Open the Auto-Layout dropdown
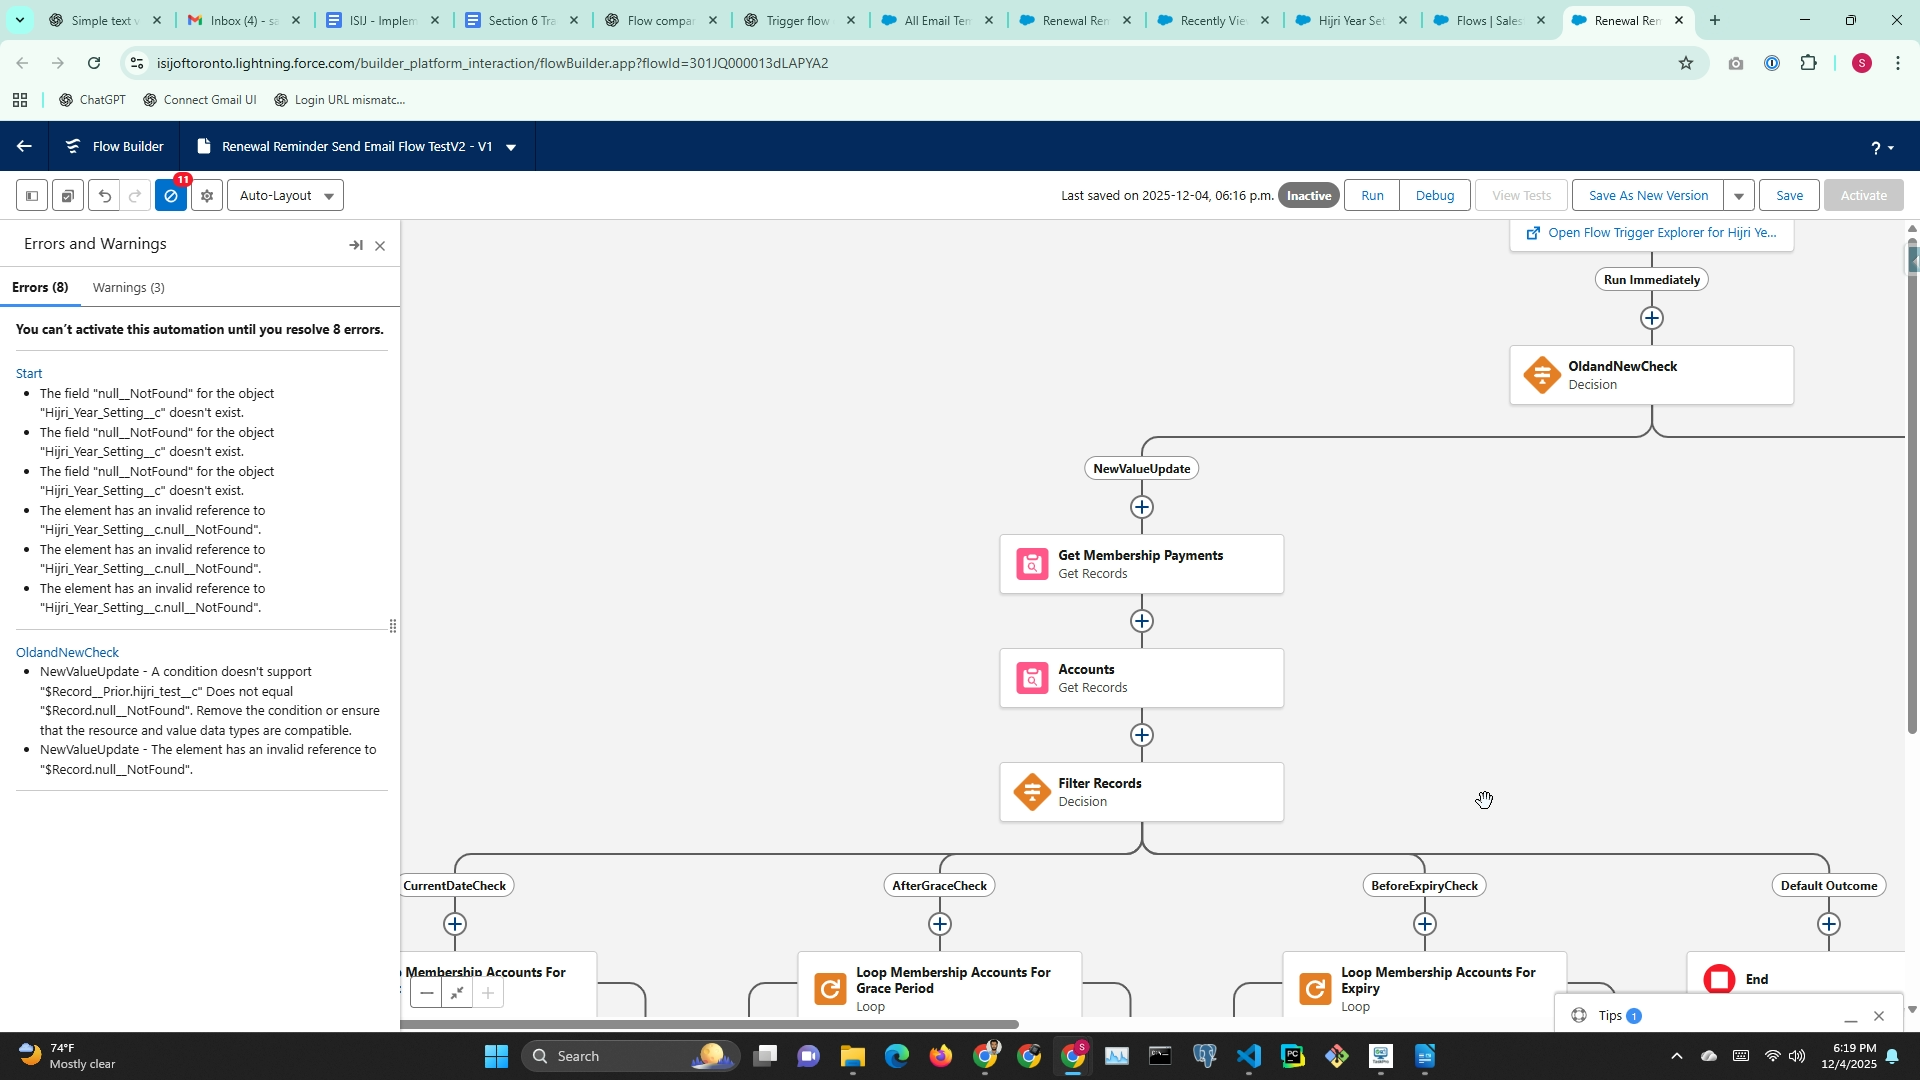The width and height of the screenshot is (1920, 1080). [286, 196]
